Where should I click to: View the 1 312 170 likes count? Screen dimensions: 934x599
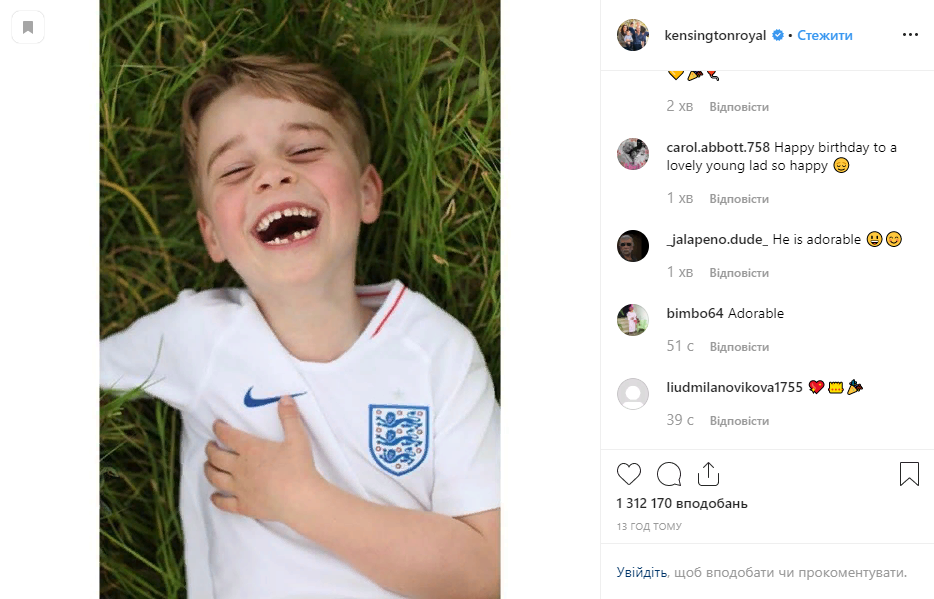click(682, 503)
